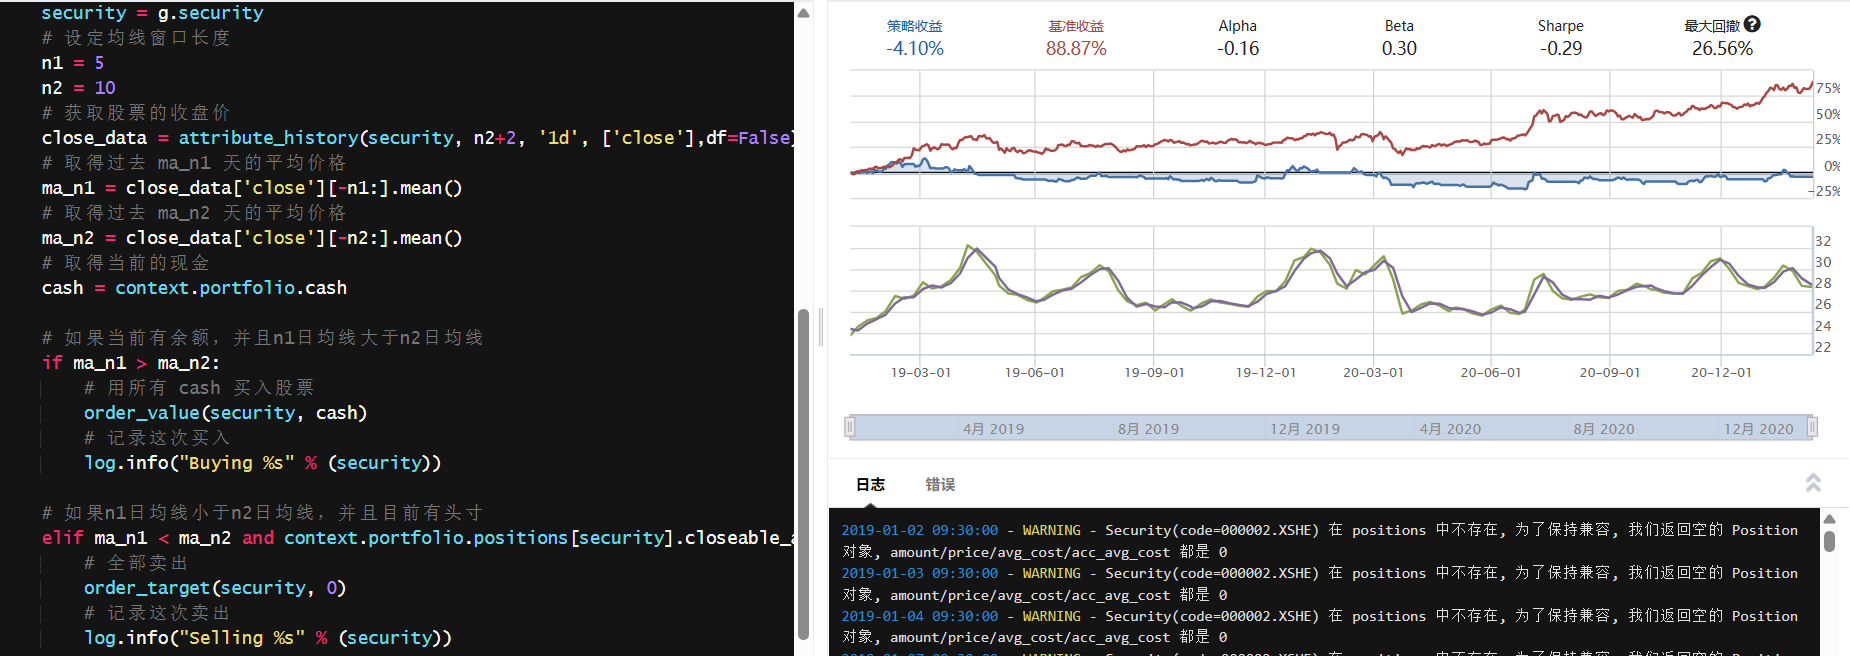The image size is (1850, 656).
Task: Click the security = g.security line
Action: tap(152, 13)
